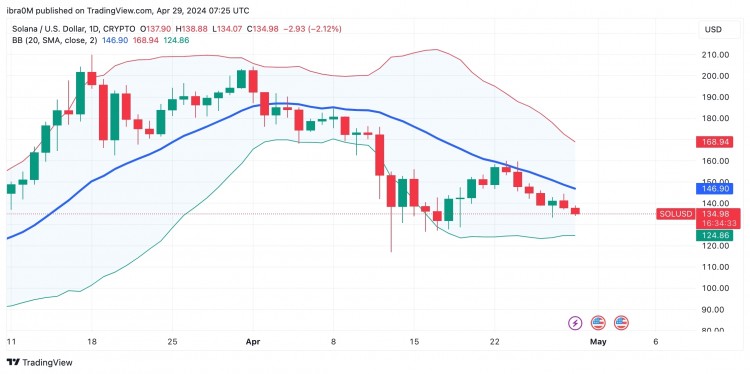The image size is (750, 374).
Task: Click the blue 146.90 basis price label
Action: click(x=715, y=188)
